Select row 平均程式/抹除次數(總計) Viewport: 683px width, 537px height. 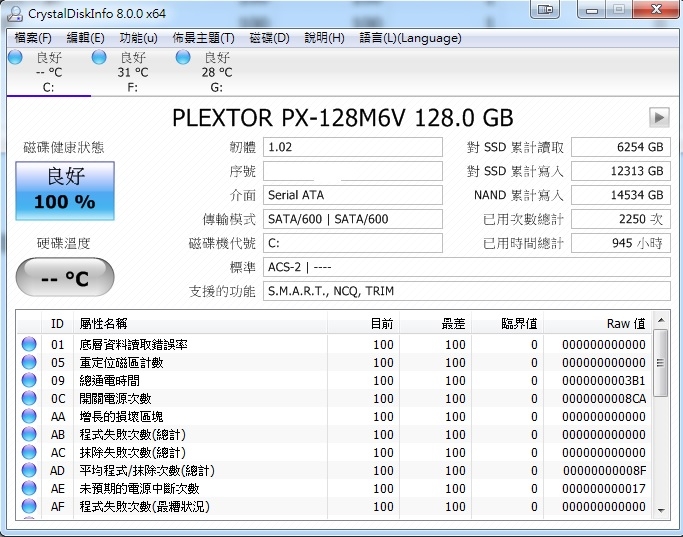tap(334, 470)
